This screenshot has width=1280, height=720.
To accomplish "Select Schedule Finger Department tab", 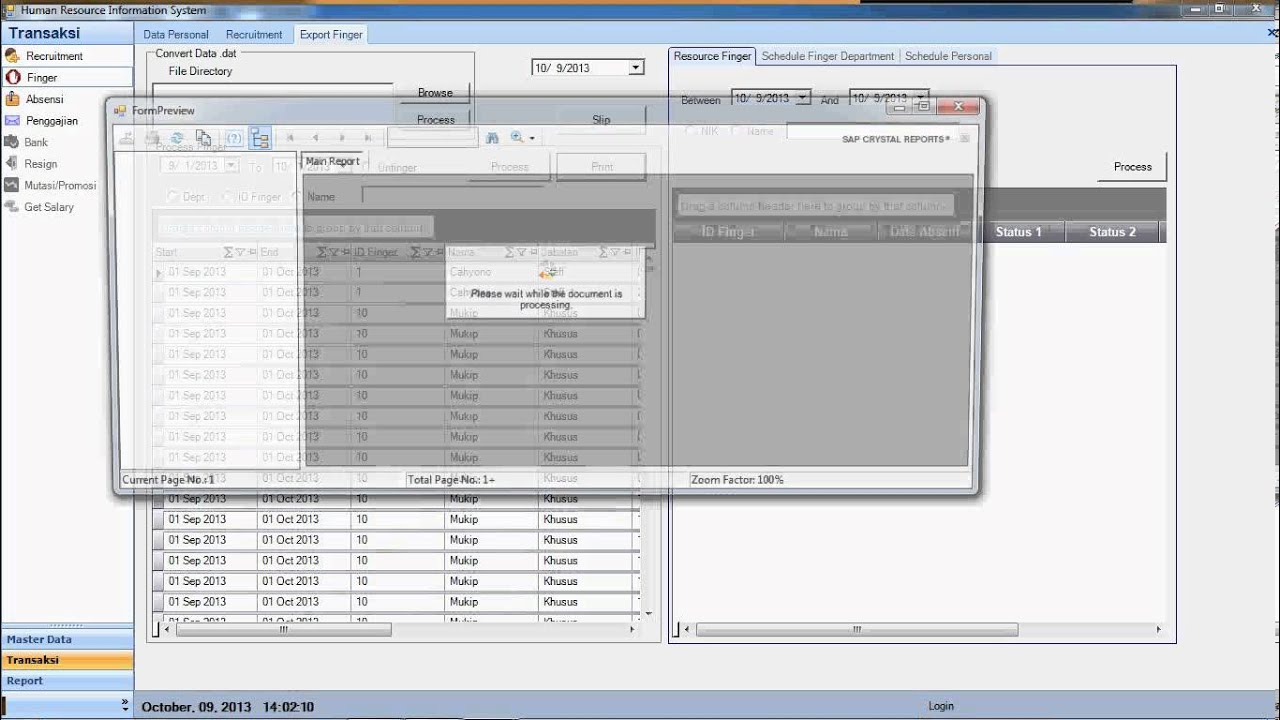I will click(828, 56).
